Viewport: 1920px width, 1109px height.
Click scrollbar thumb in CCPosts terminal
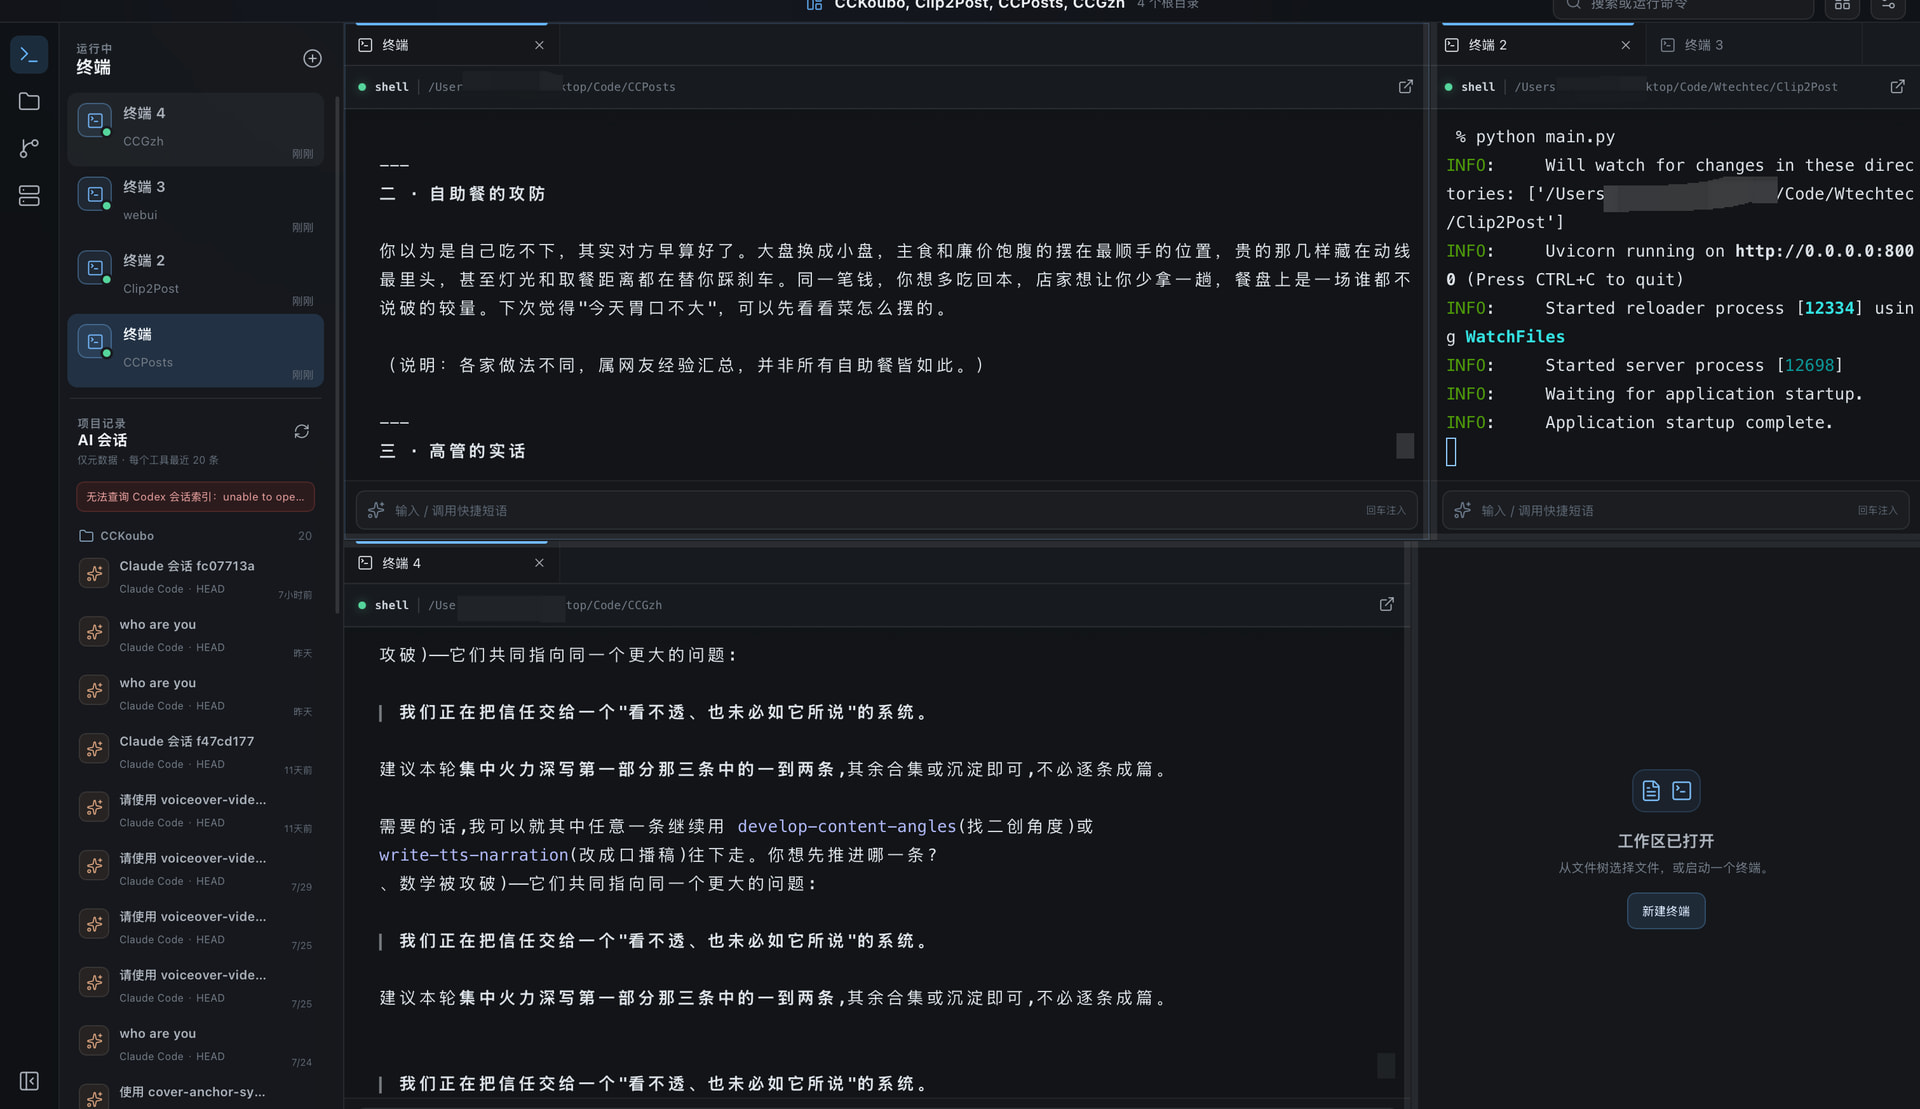[1405, 446]
